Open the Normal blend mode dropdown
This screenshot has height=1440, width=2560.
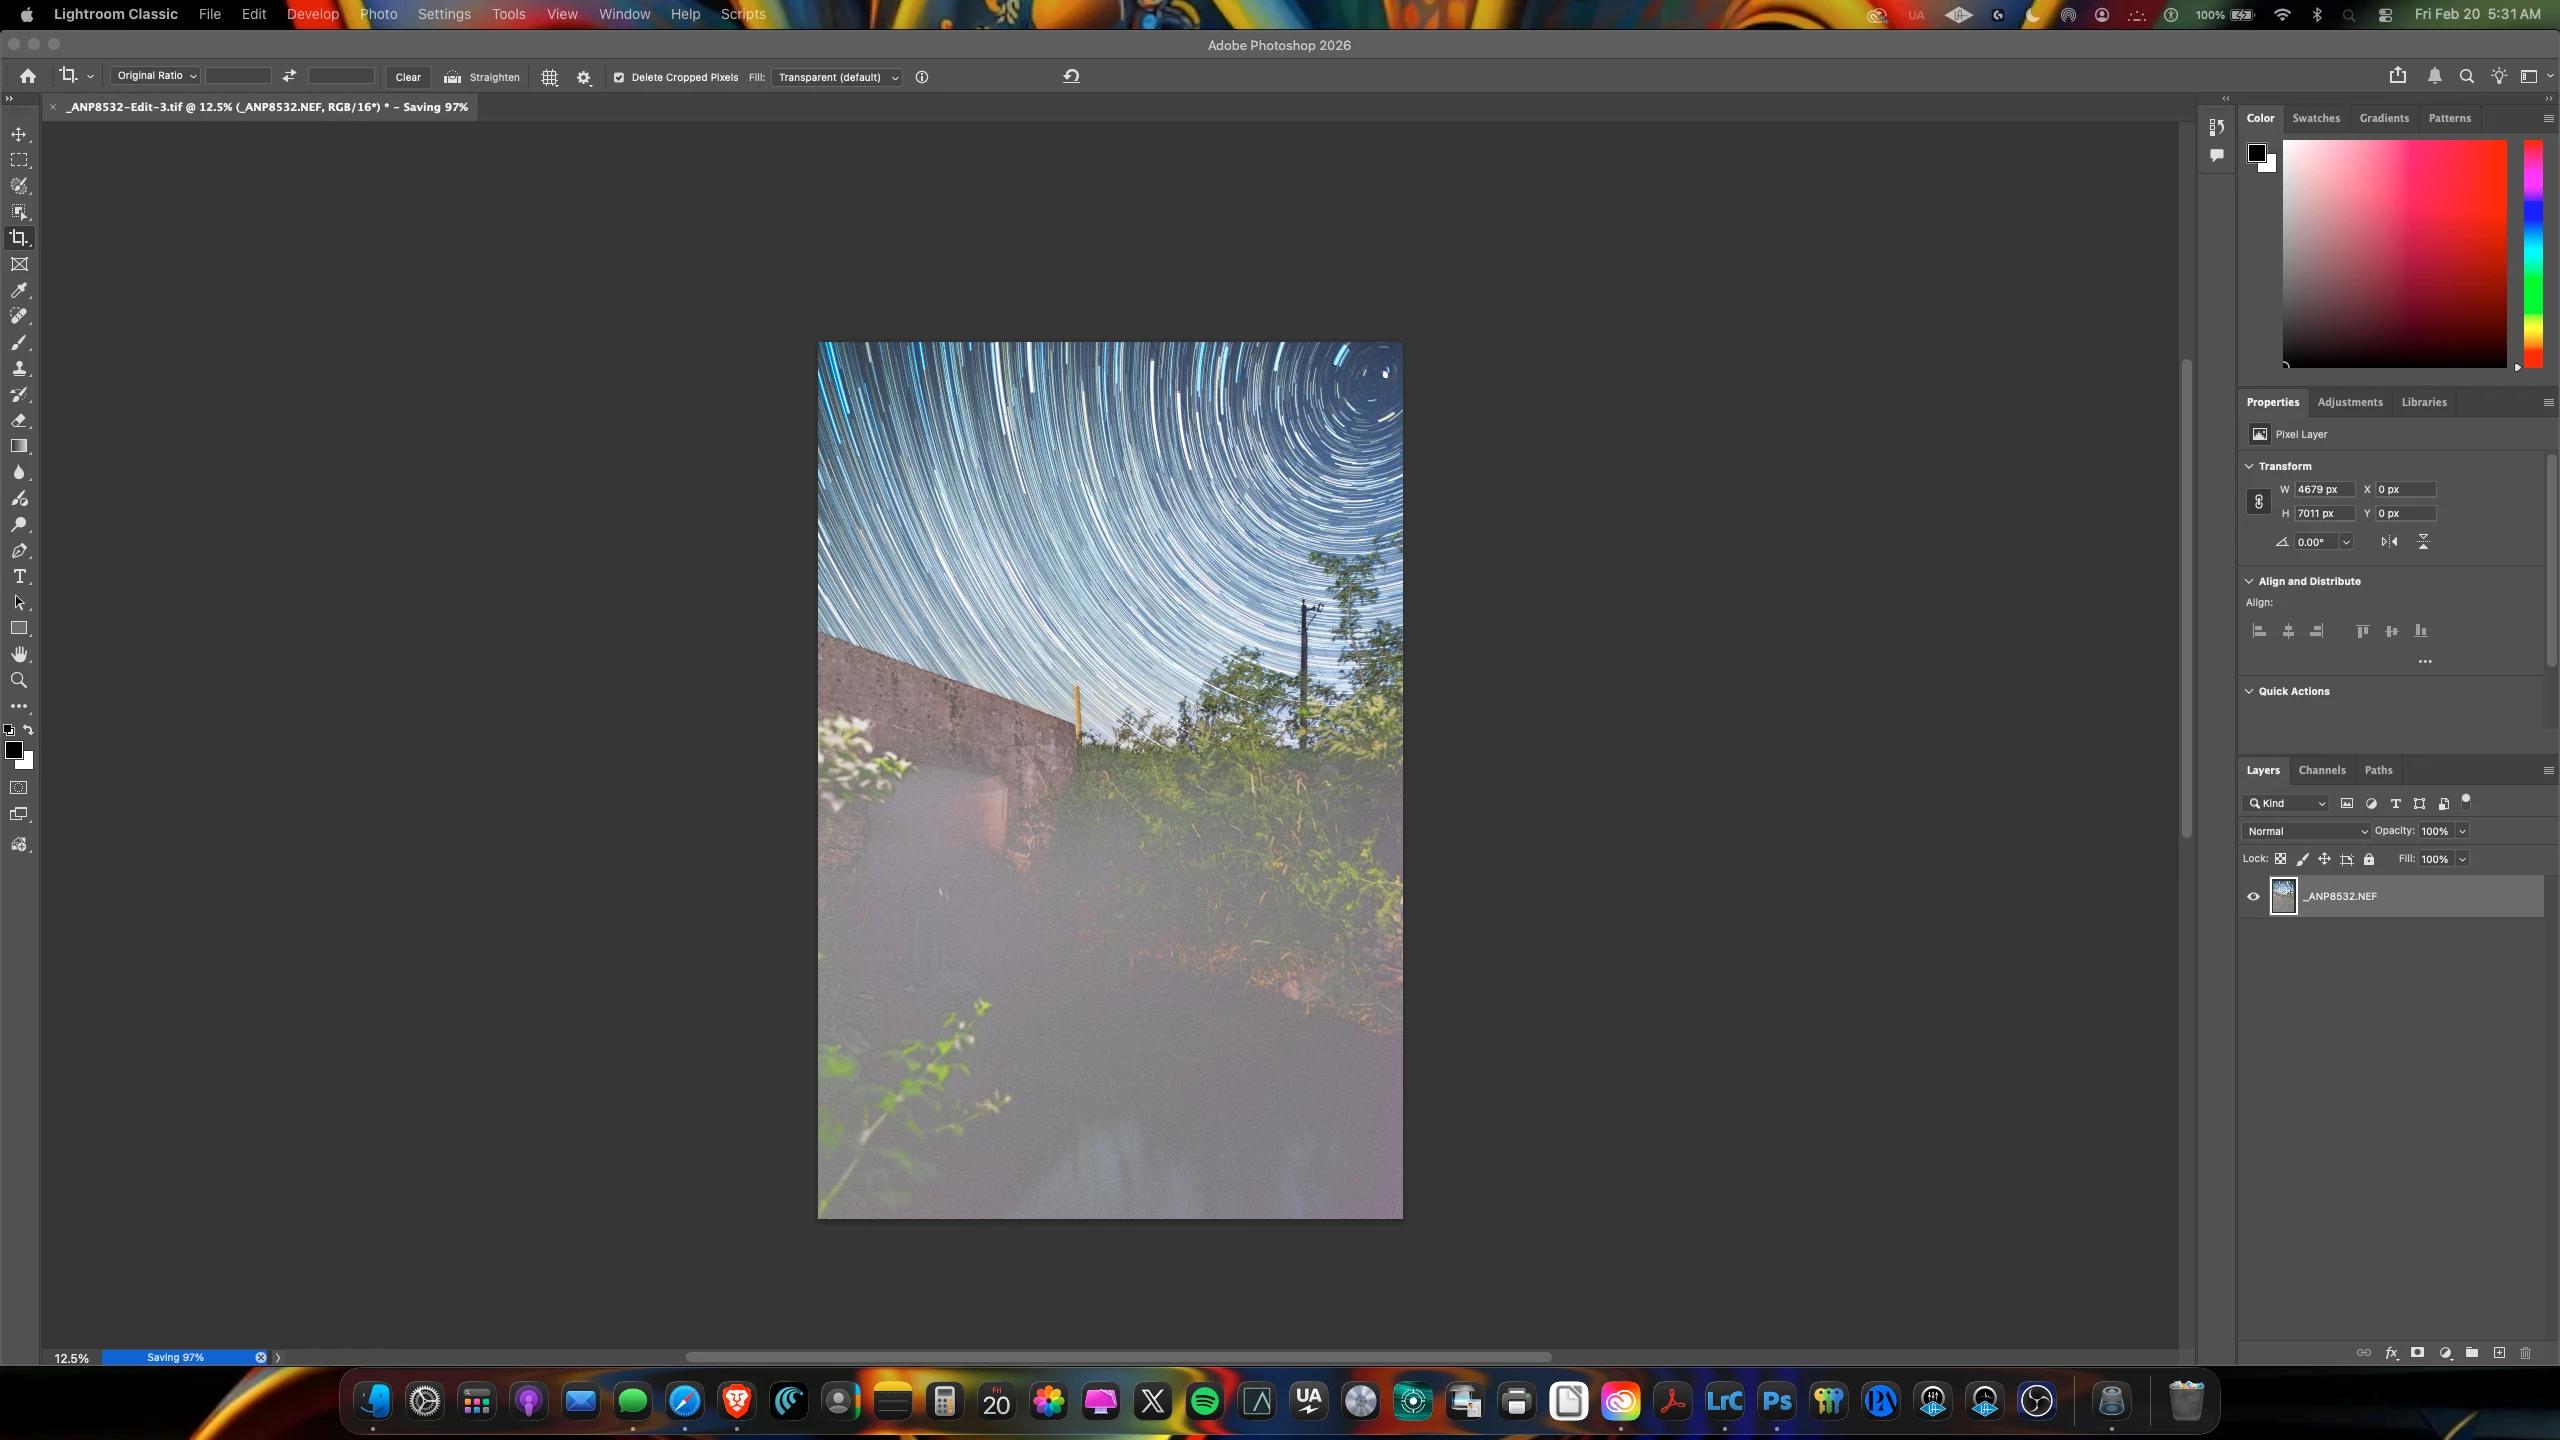pos(2306,831)
